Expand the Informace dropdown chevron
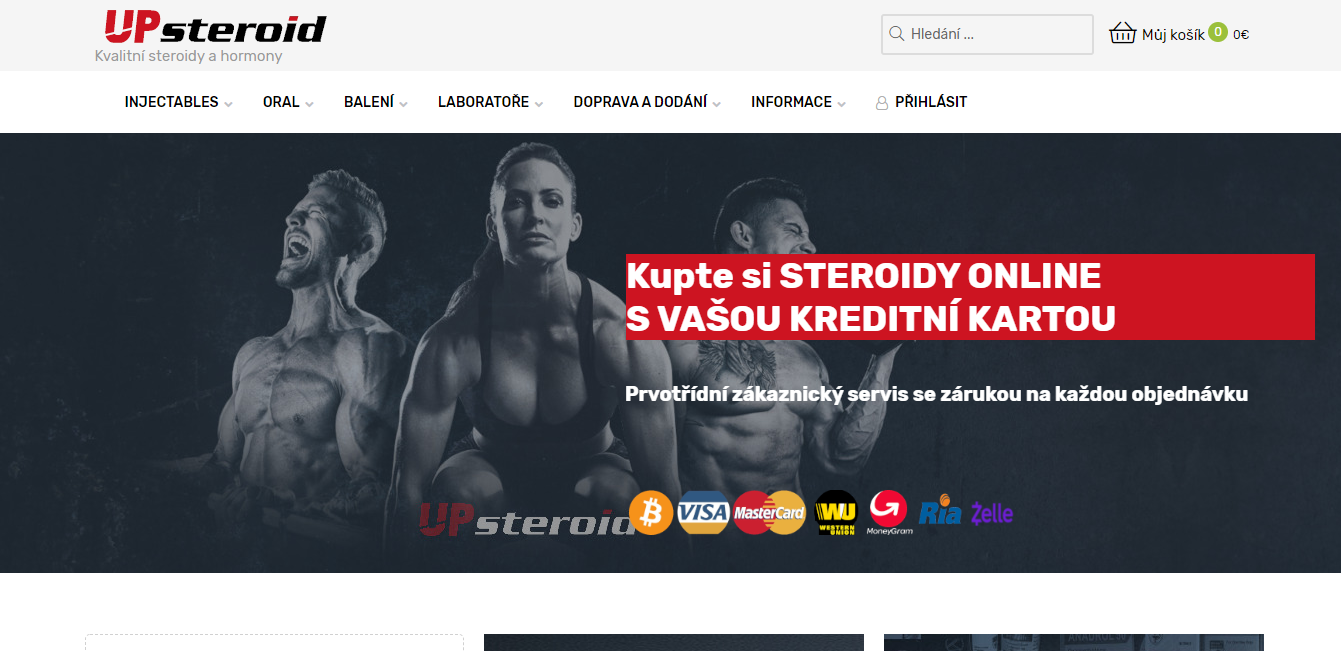This screenshot has height=651, width=1341. tap(841, 103)
